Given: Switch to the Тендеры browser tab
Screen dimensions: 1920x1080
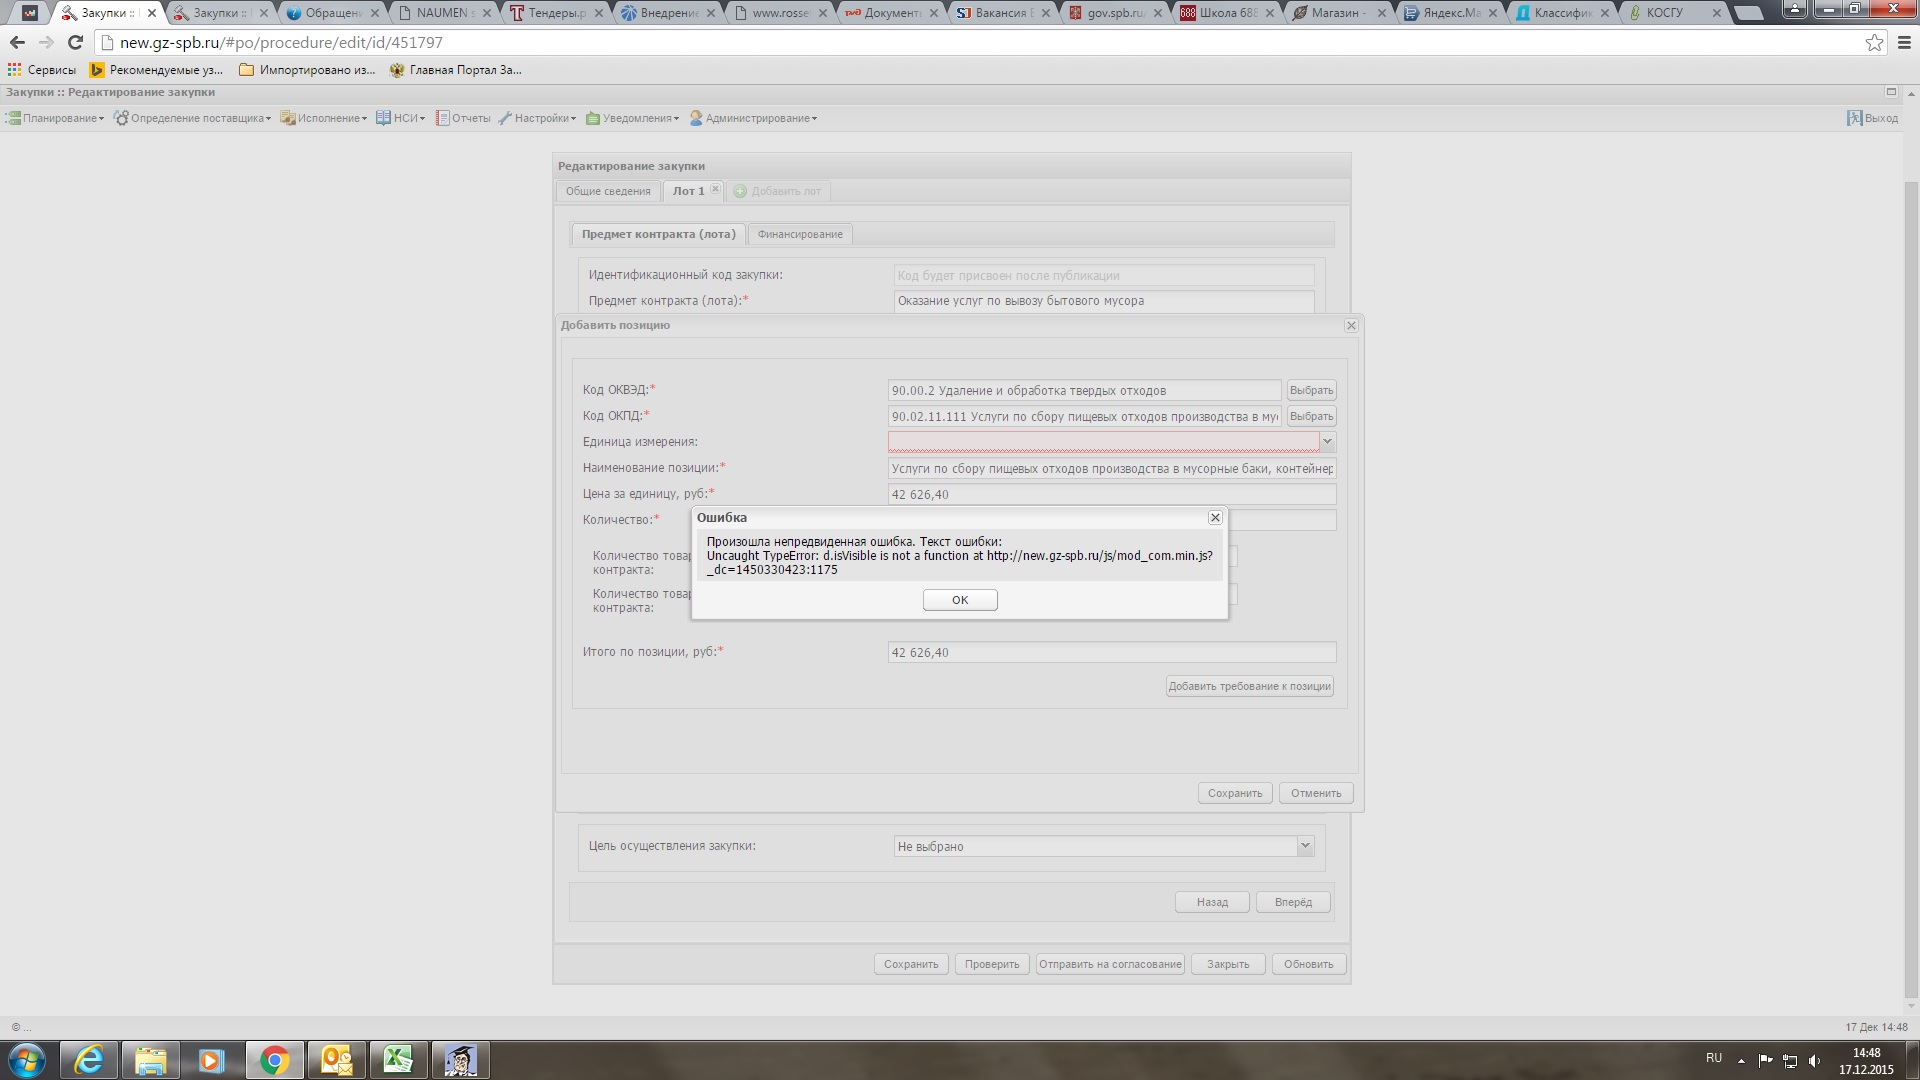Looking at the screenshot, I should pos(553,13).
